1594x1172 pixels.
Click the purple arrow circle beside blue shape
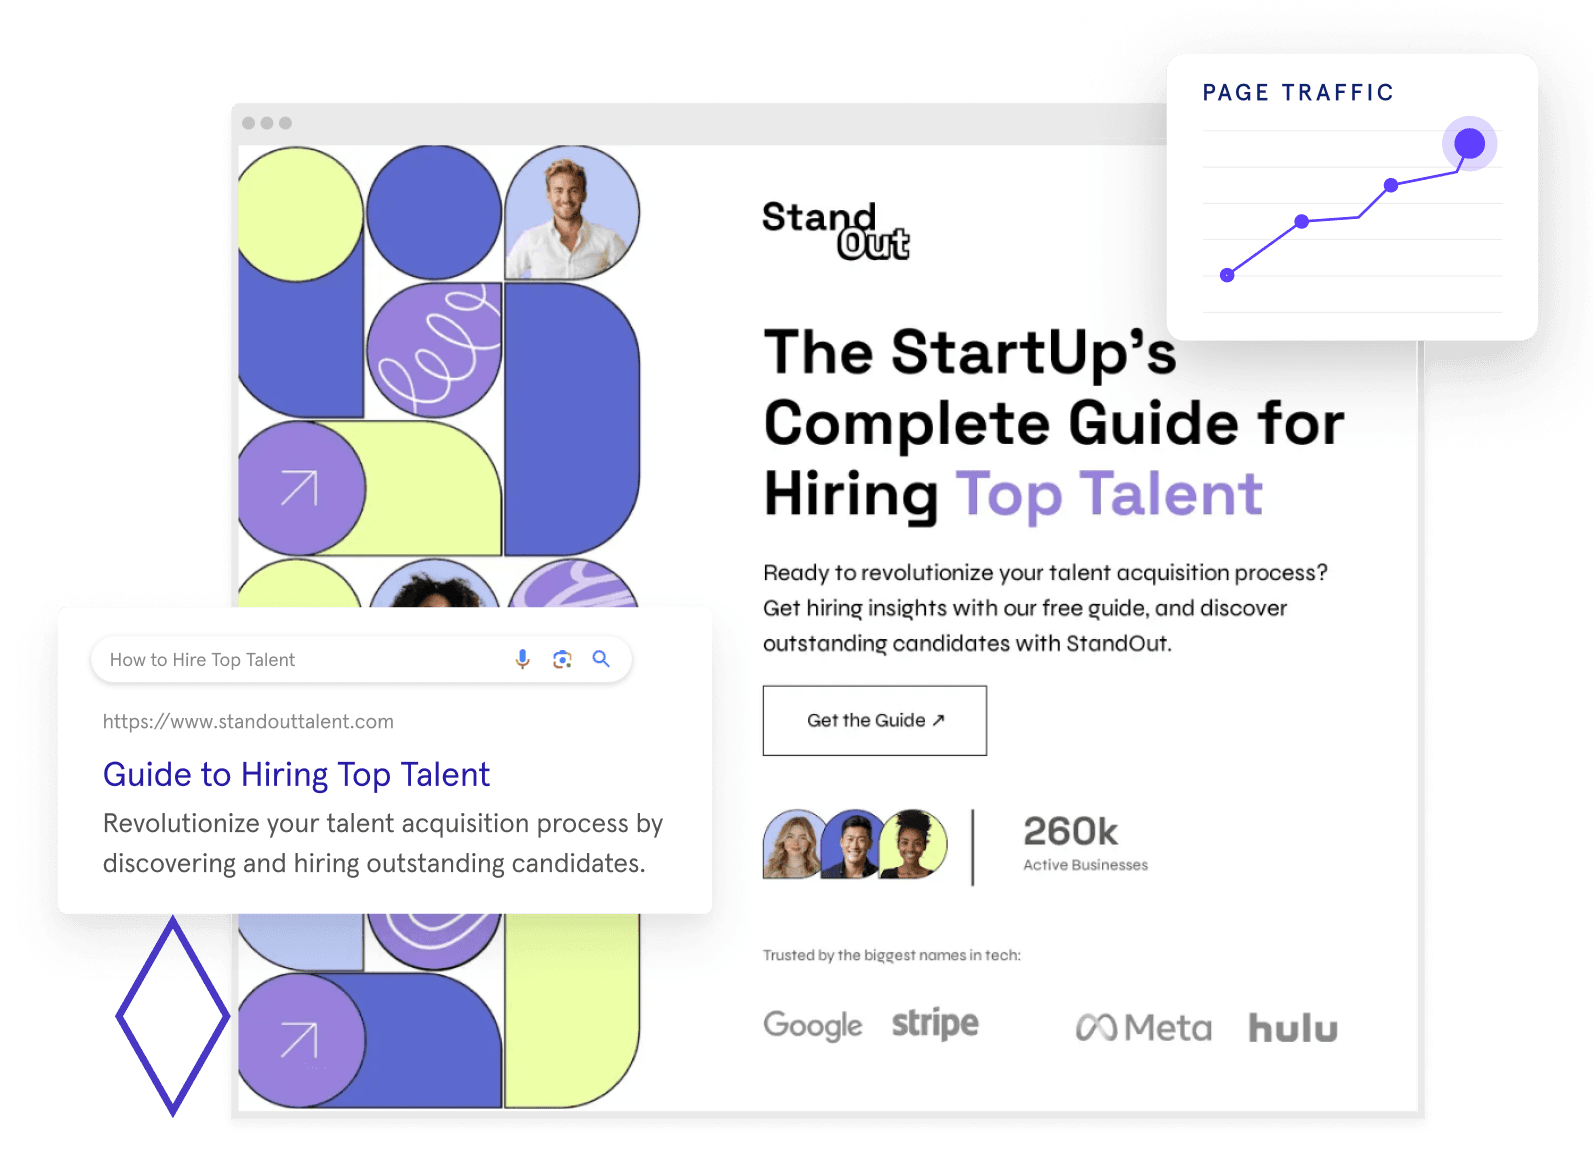point(301,1040)
